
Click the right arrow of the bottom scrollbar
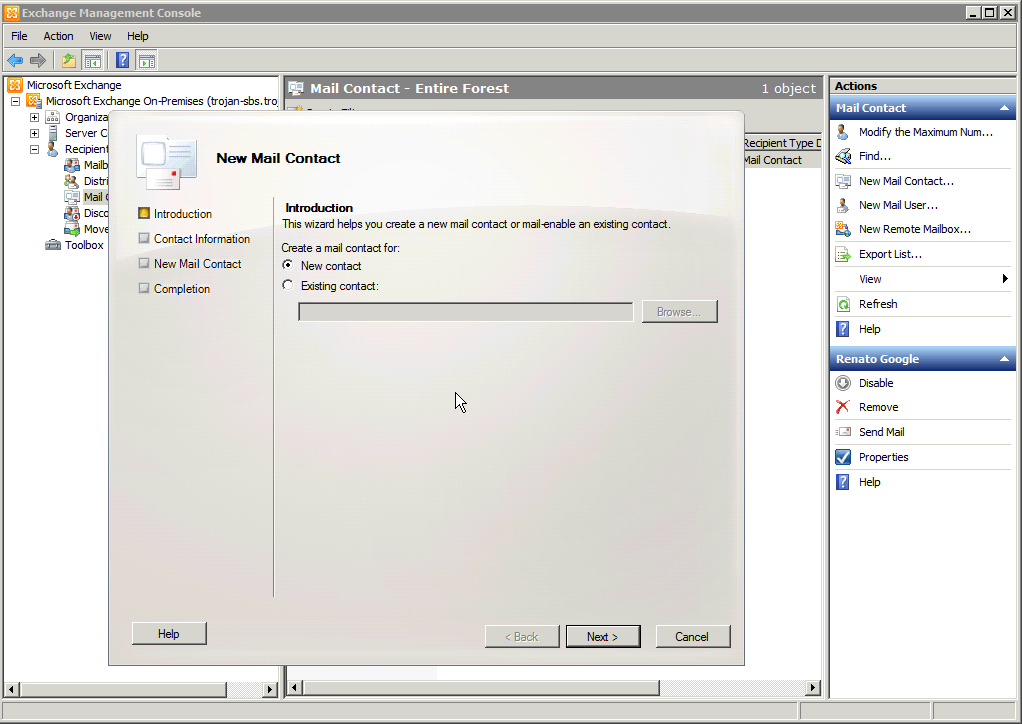[813, 687]
